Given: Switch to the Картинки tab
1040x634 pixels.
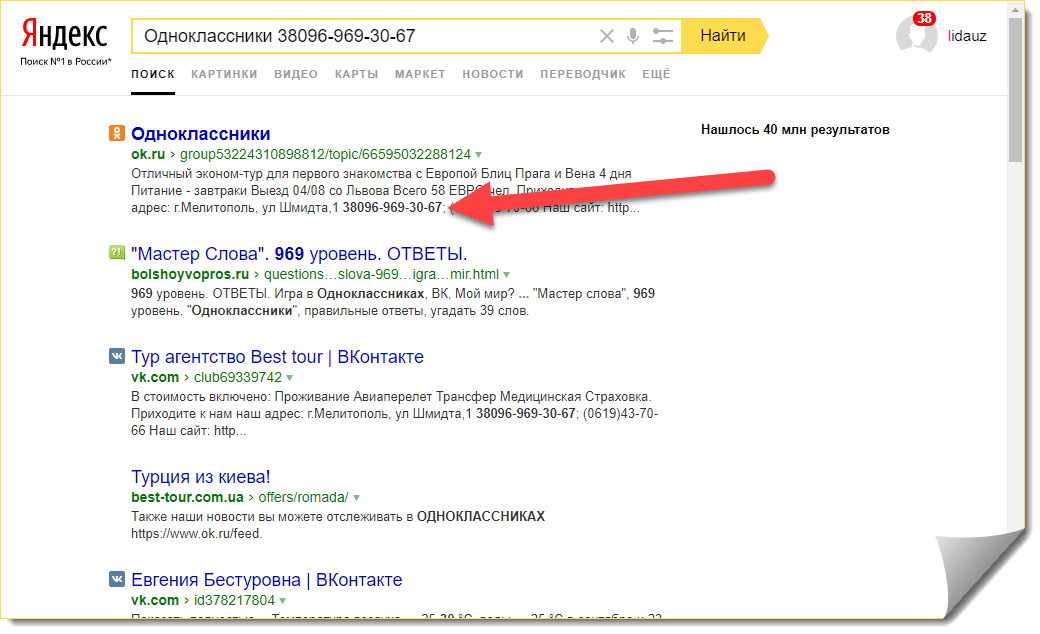Looking at the screenshot, I should click(x=224, y=74).
